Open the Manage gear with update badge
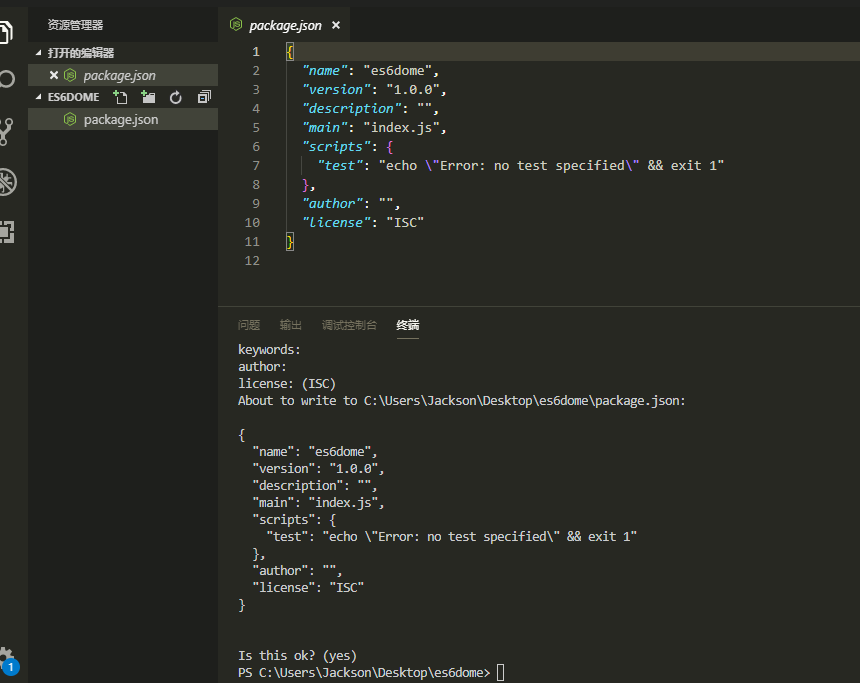The image size is (860, 683). click(8, 661)
